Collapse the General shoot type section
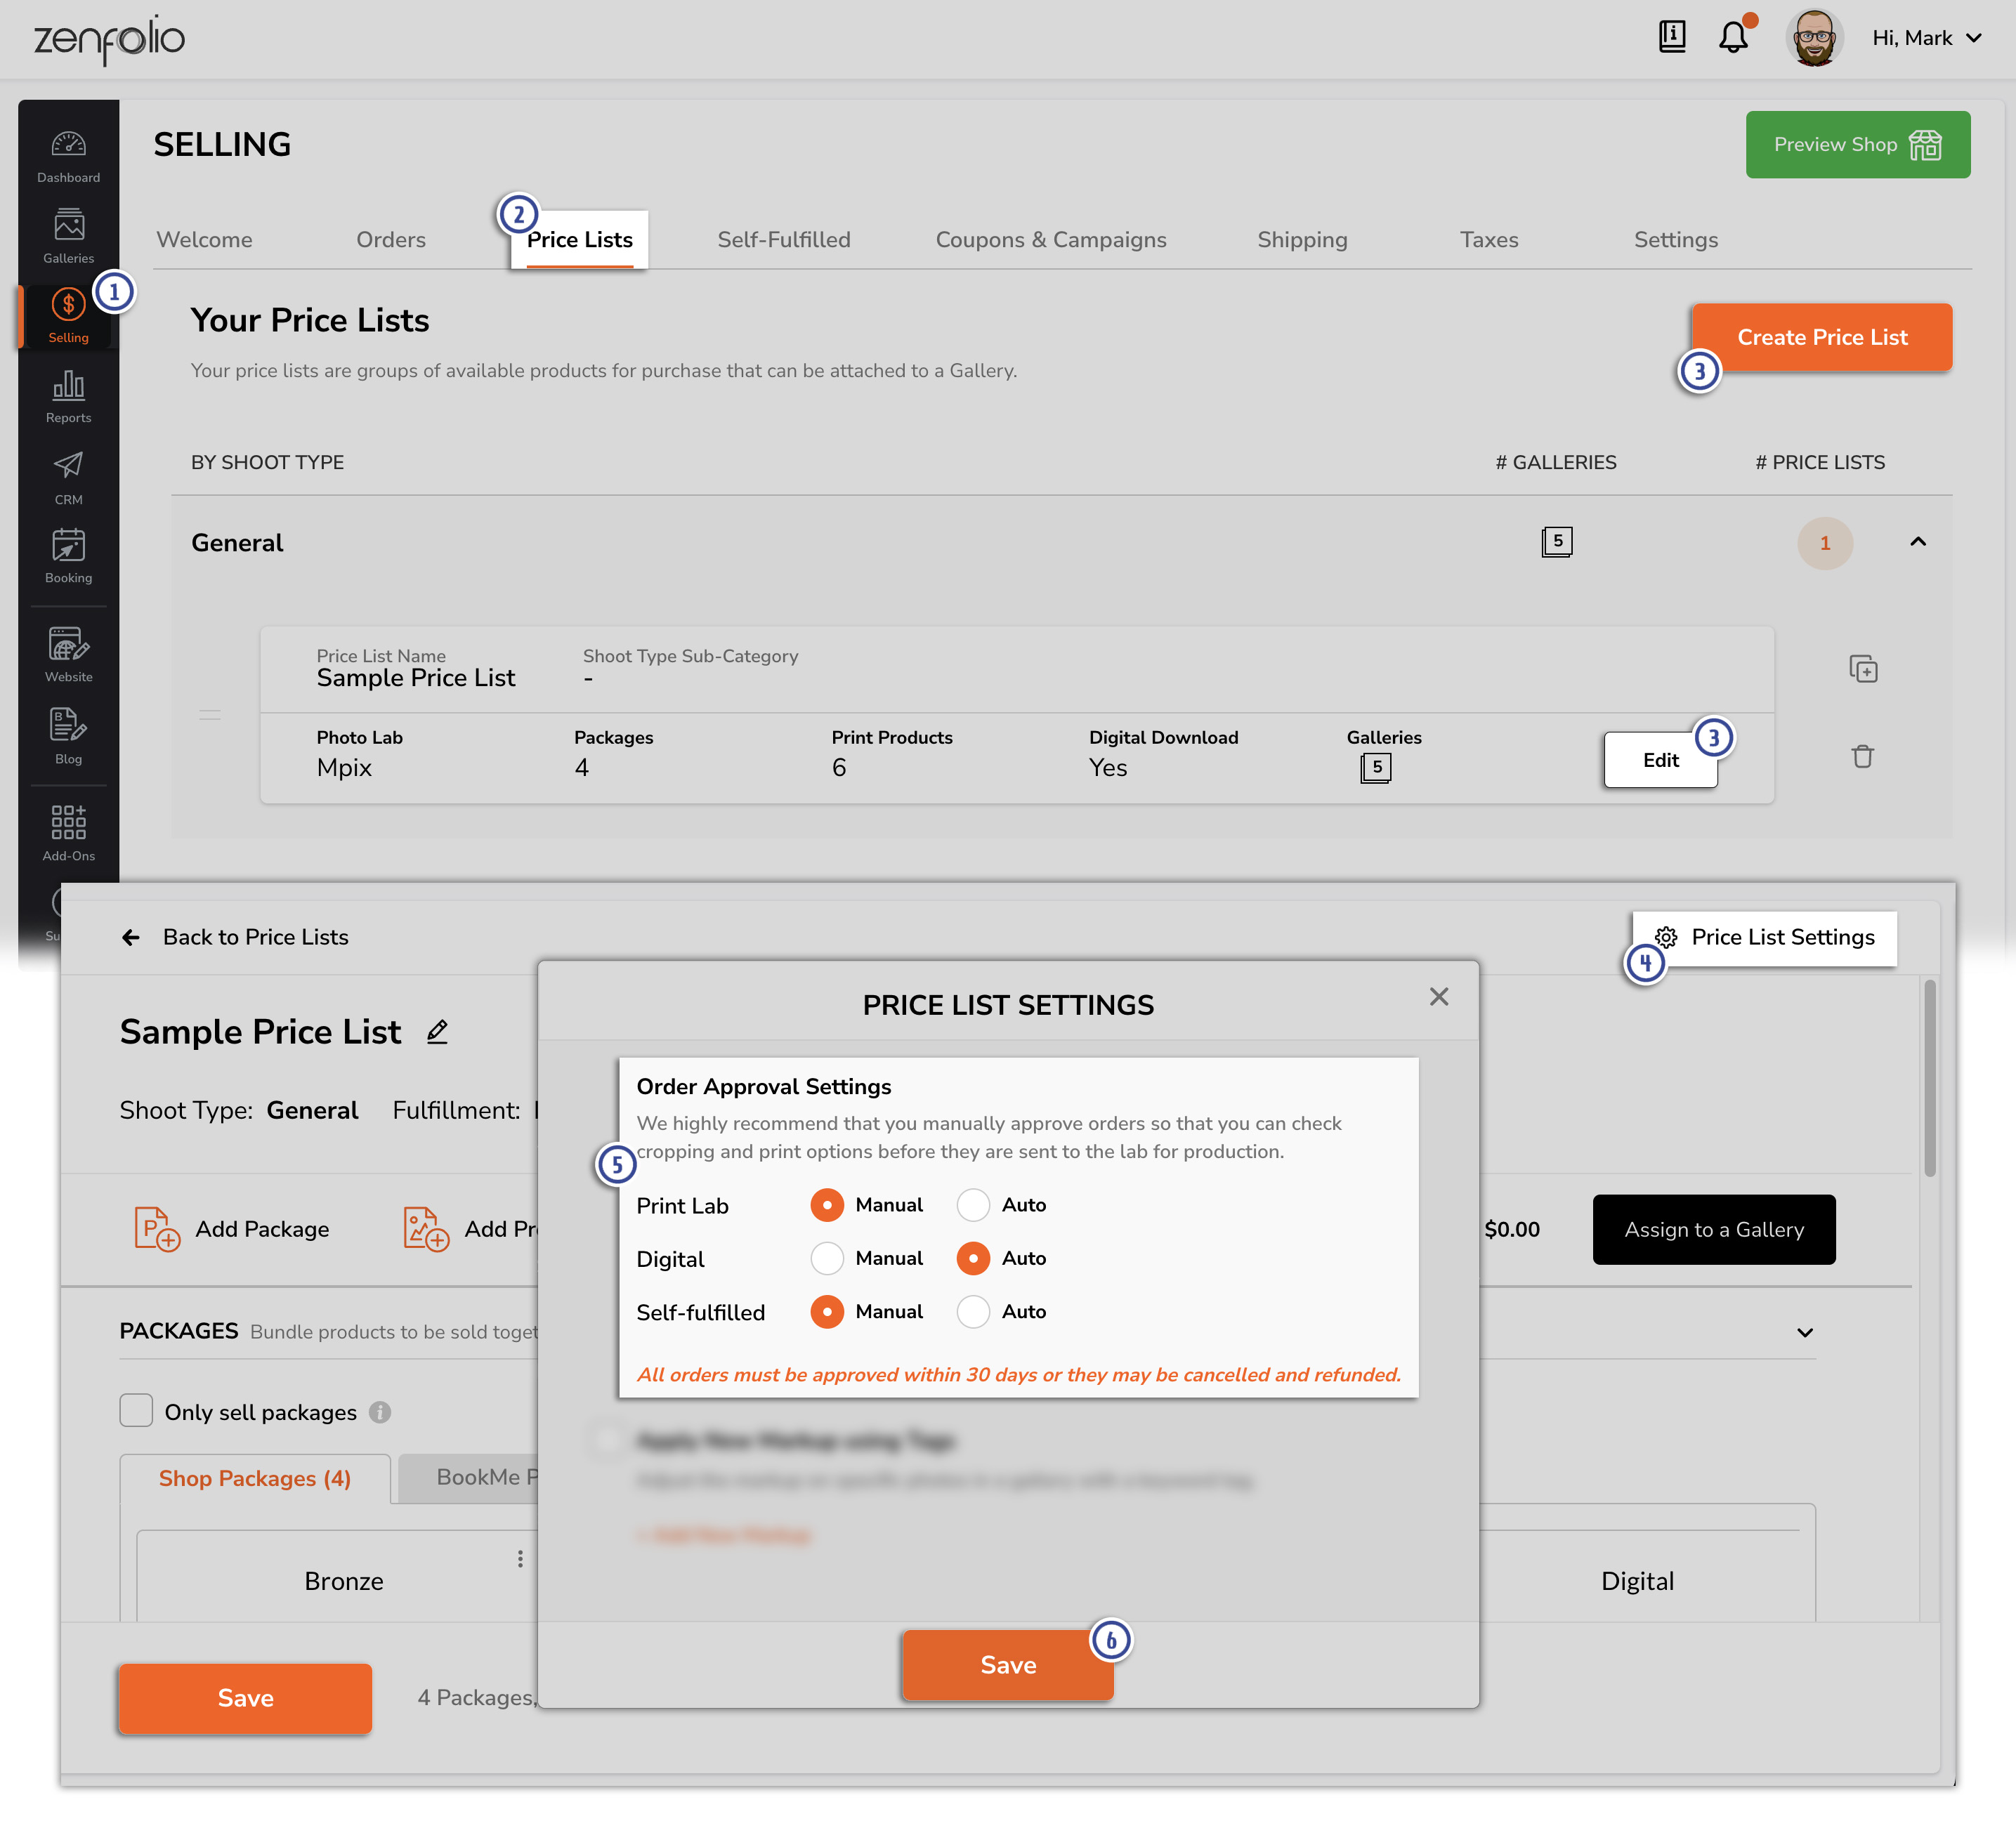This screenshot has width=2016, height=1821. tap(1918, 541)
